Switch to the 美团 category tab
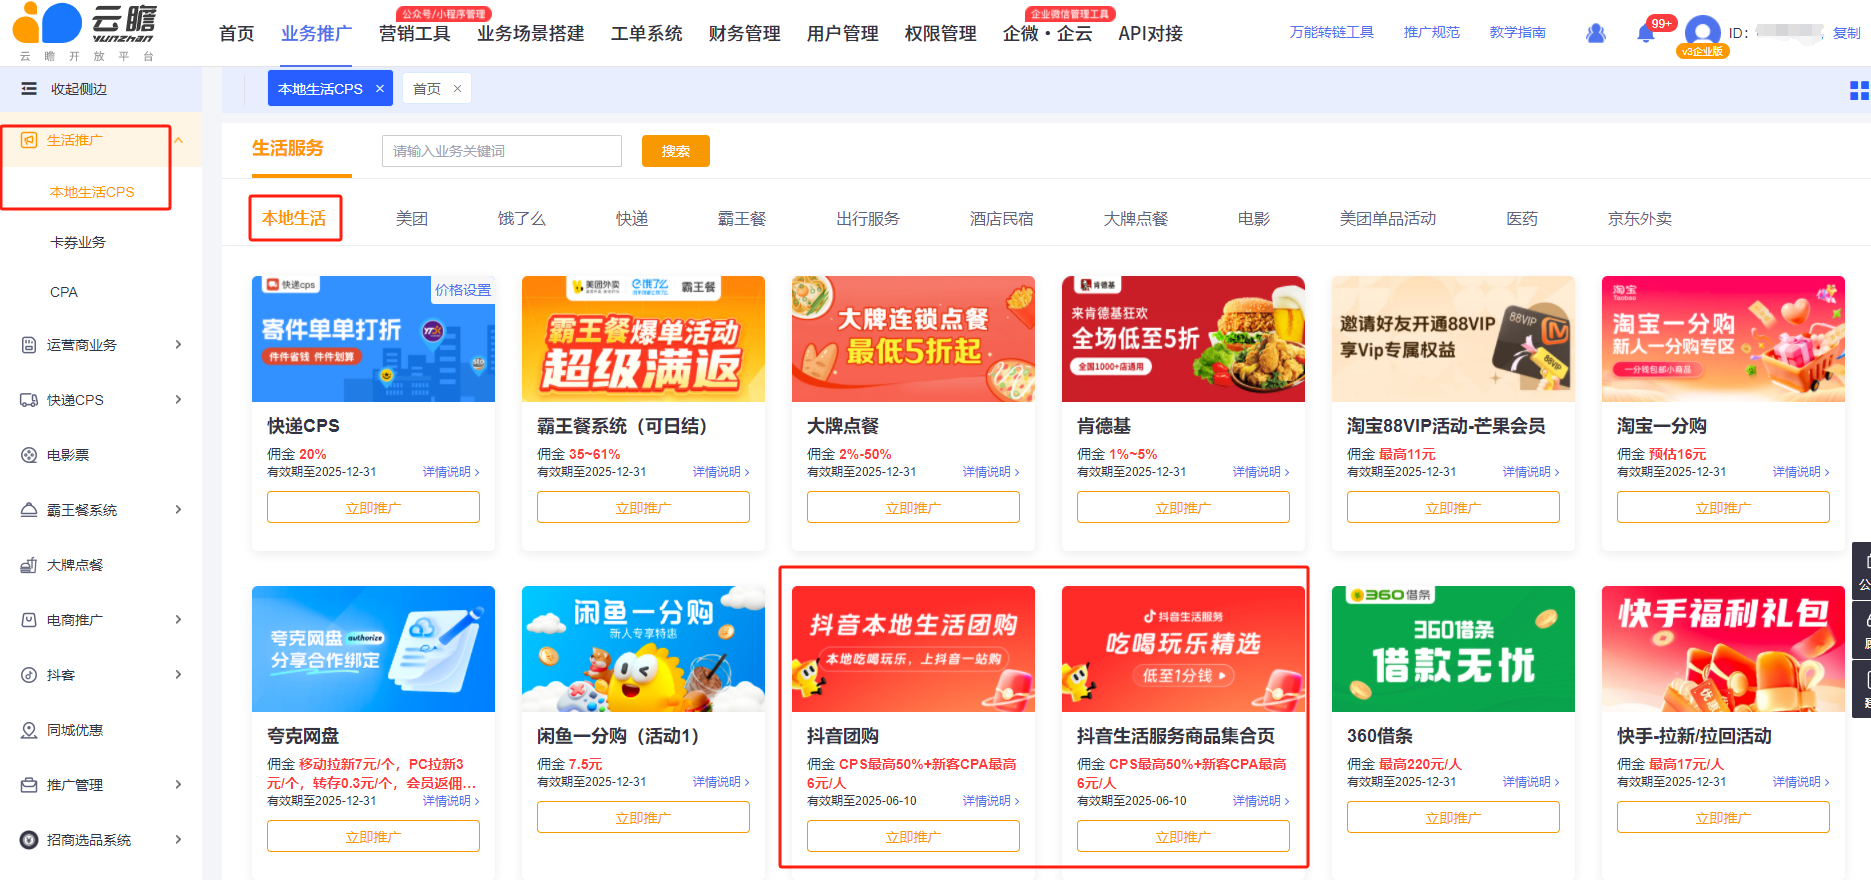This screenshot has width=1871, height=880. [412, 219]
